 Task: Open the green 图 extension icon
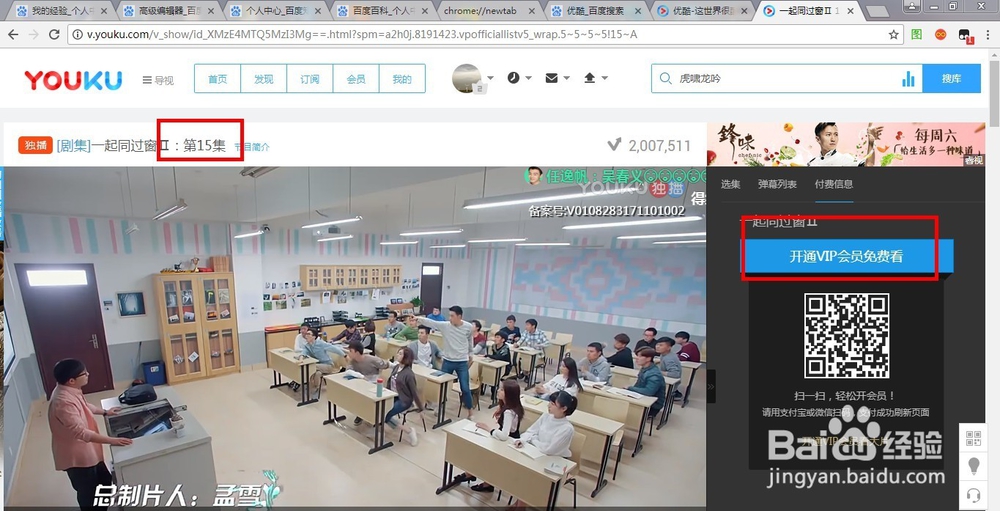click(x=916, y=34)
